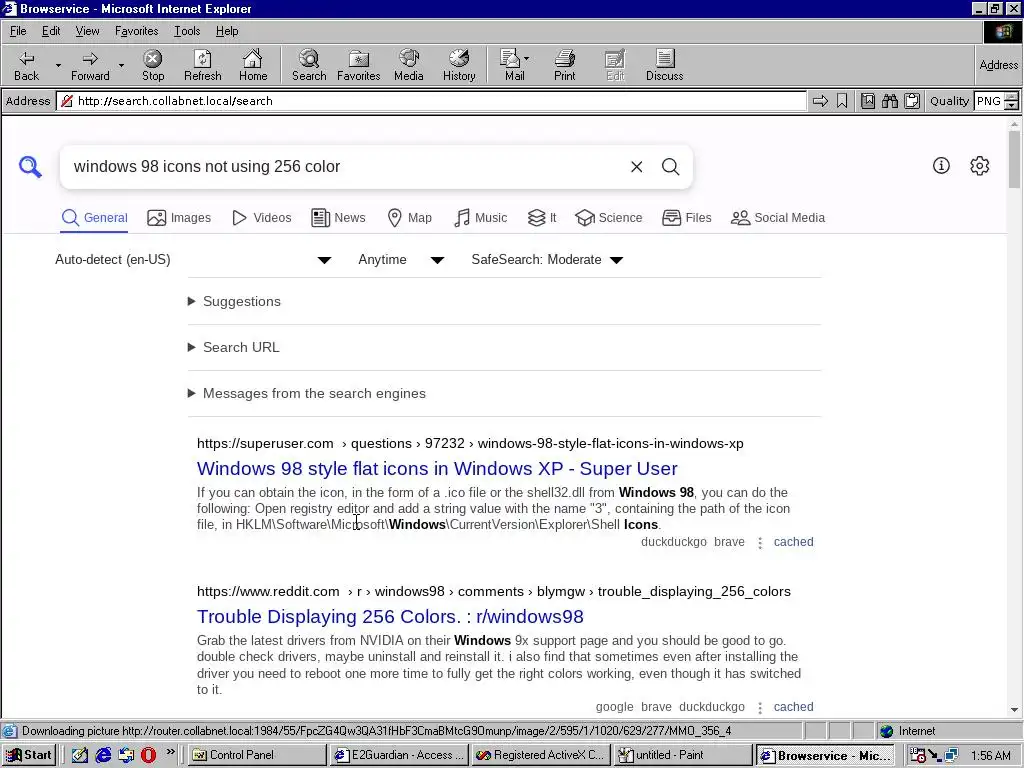The width and height of the screenshot is (1024, 768).
Task: Open the SafeSearch Moderate dropdown
Action: pyautogui.click(x=547, y=260)
